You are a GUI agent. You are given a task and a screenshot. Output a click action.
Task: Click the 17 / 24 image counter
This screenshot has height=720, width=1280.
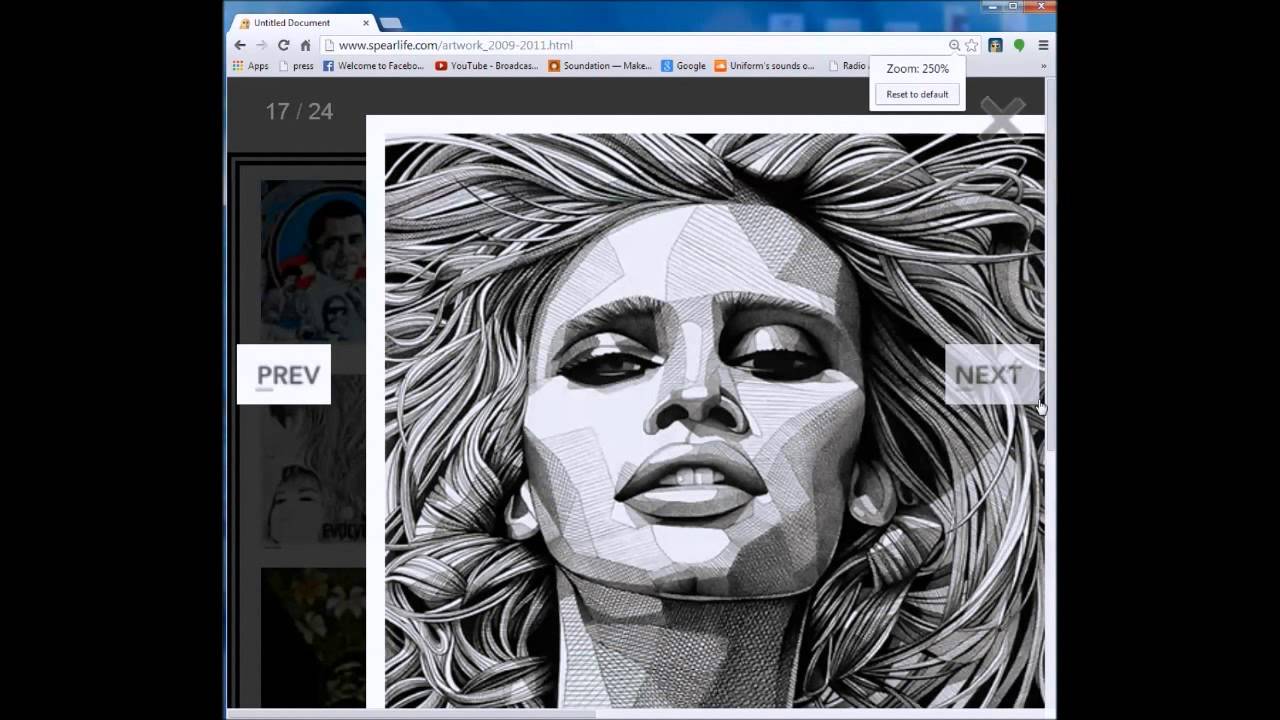coord(299,111)
